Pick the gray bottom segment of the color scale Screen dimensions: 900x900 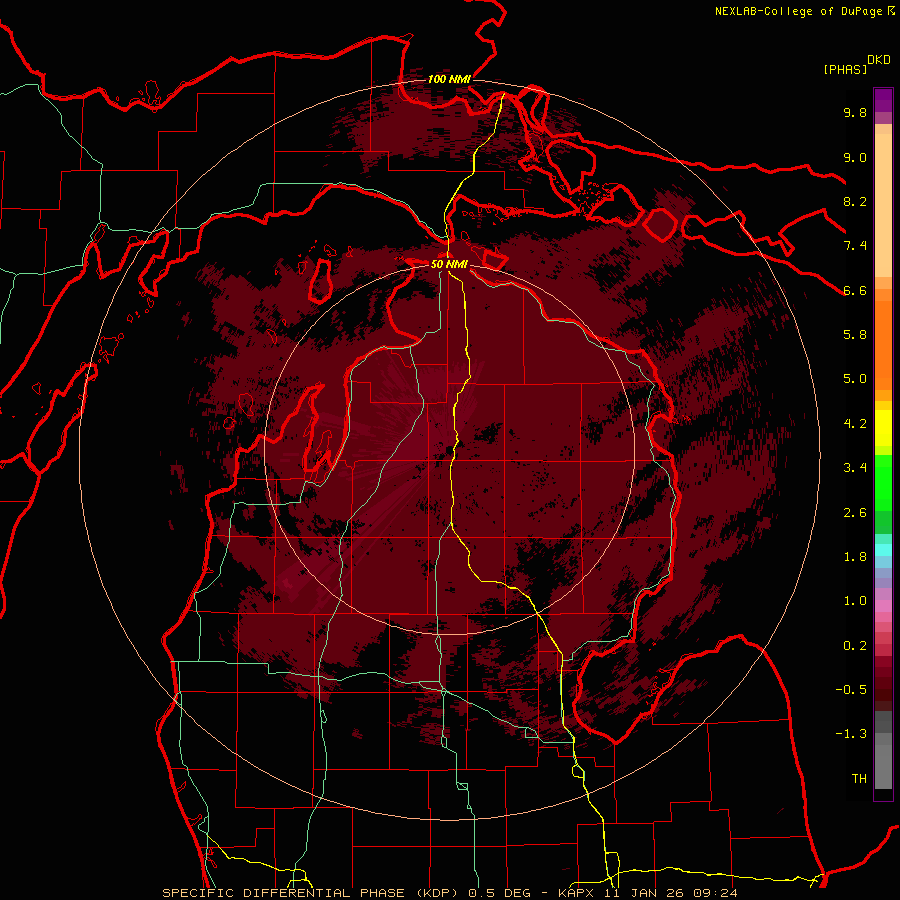click(883, 763)
